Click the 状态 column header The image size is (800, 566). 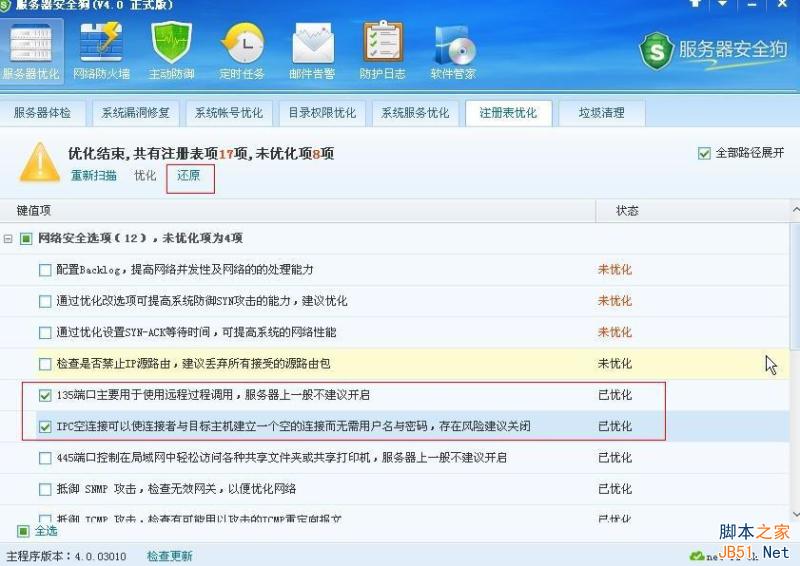point(627,211)
